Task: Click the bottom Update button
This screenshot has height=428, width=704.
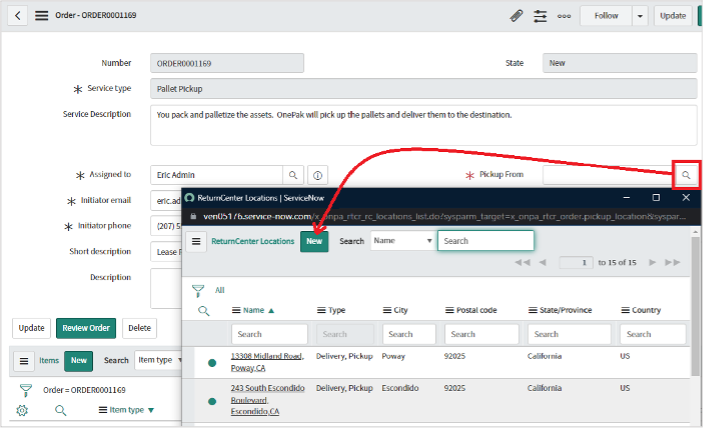Action: (x=31, y=328)
